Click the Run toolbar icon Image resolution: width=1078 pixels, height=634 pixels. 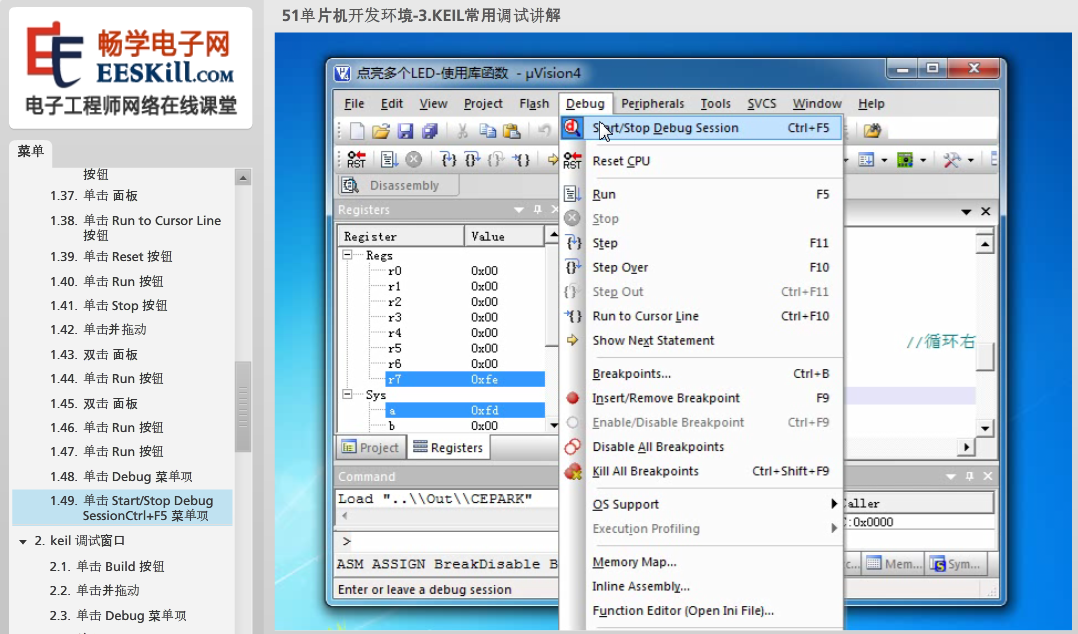390,160
